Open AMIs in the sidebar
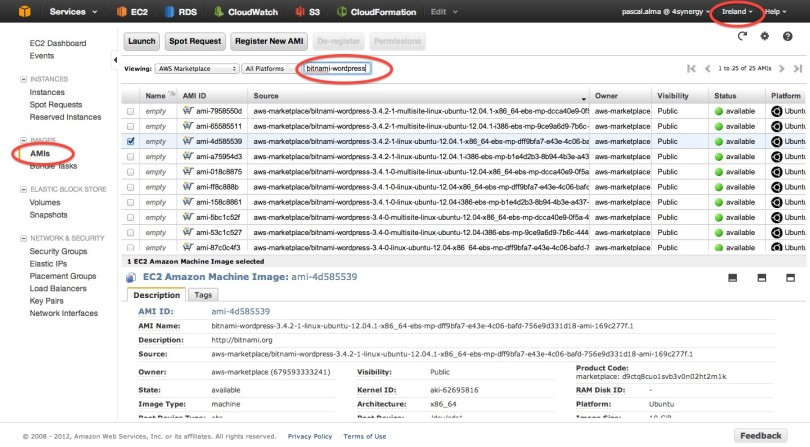This screenshot has width=810, height=447. (x=40, y=153)
